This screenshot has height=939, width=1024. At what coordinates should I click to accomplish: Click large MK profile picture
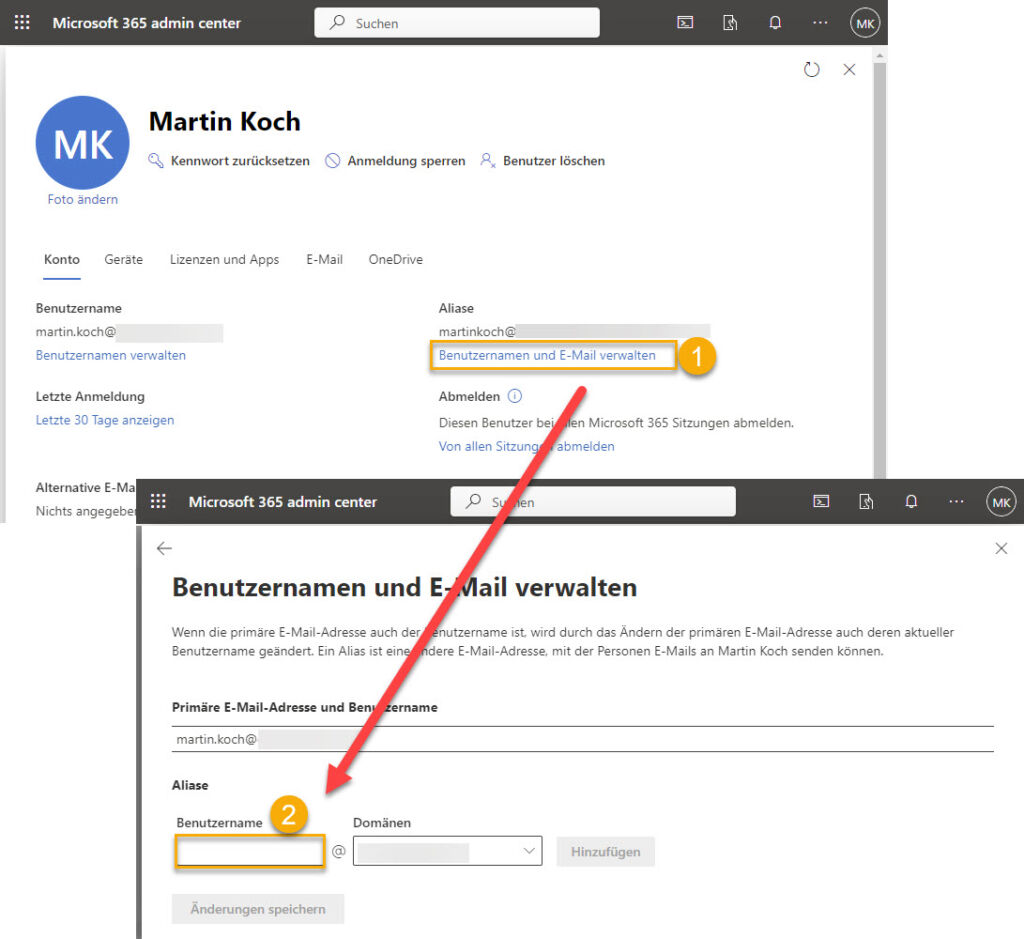(82, 142)
